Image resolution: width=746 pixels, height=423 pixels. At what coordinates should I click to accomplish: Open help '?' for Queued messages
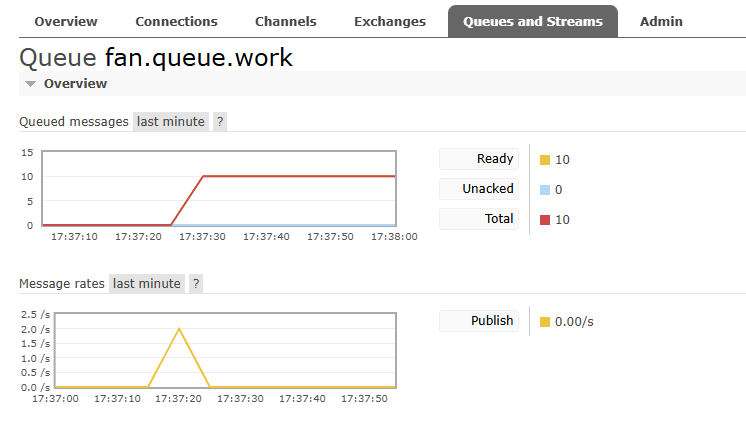[220, 122]
